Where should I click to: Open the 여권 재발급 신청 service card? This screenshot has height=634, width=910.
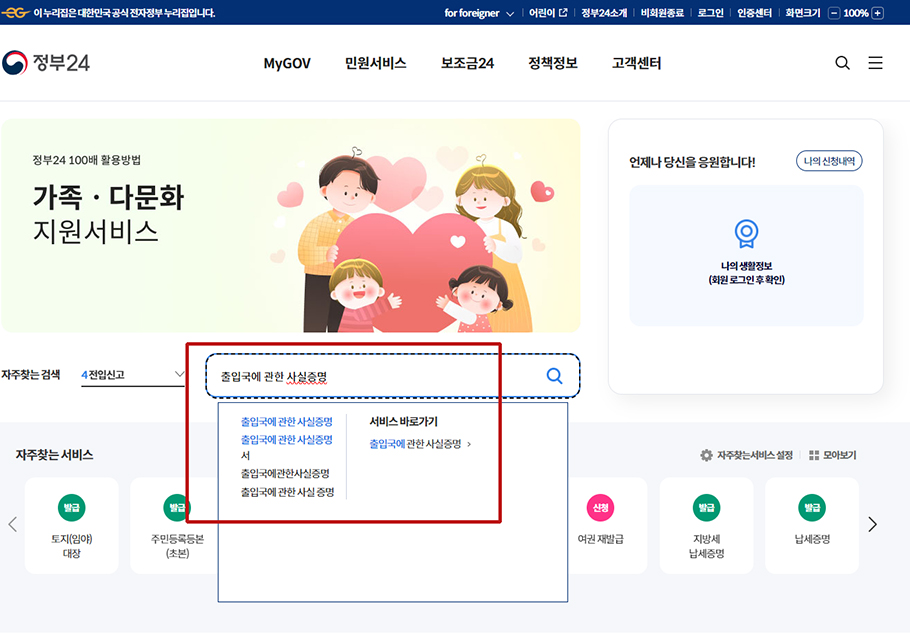(x=607, y=525)
